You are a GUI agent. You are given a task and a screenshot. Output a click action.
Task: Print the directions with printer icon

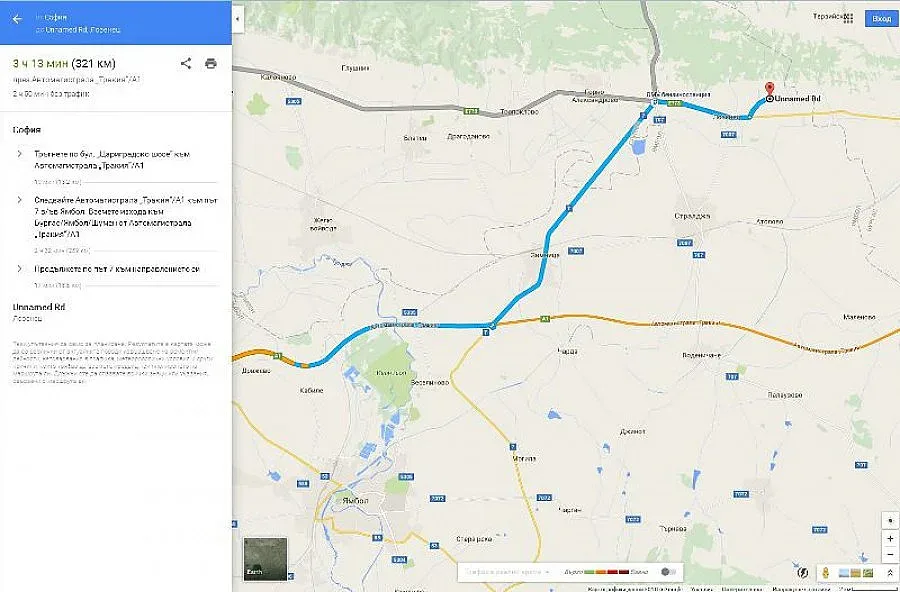[211, 64]
